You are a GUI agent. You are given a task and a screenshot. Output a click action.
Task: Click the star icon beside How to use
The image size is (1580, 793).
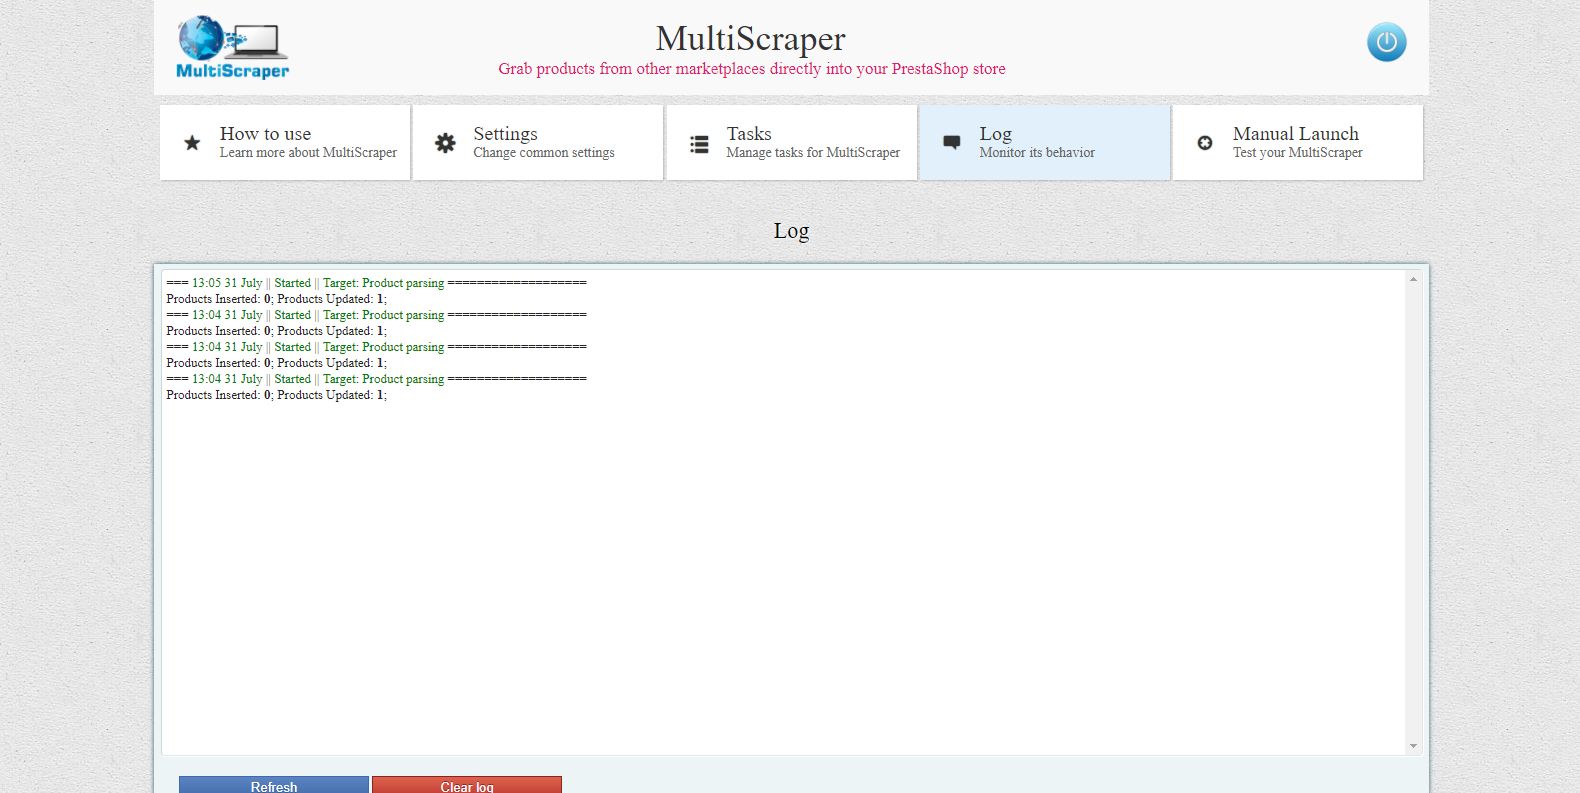pos(192,143)
